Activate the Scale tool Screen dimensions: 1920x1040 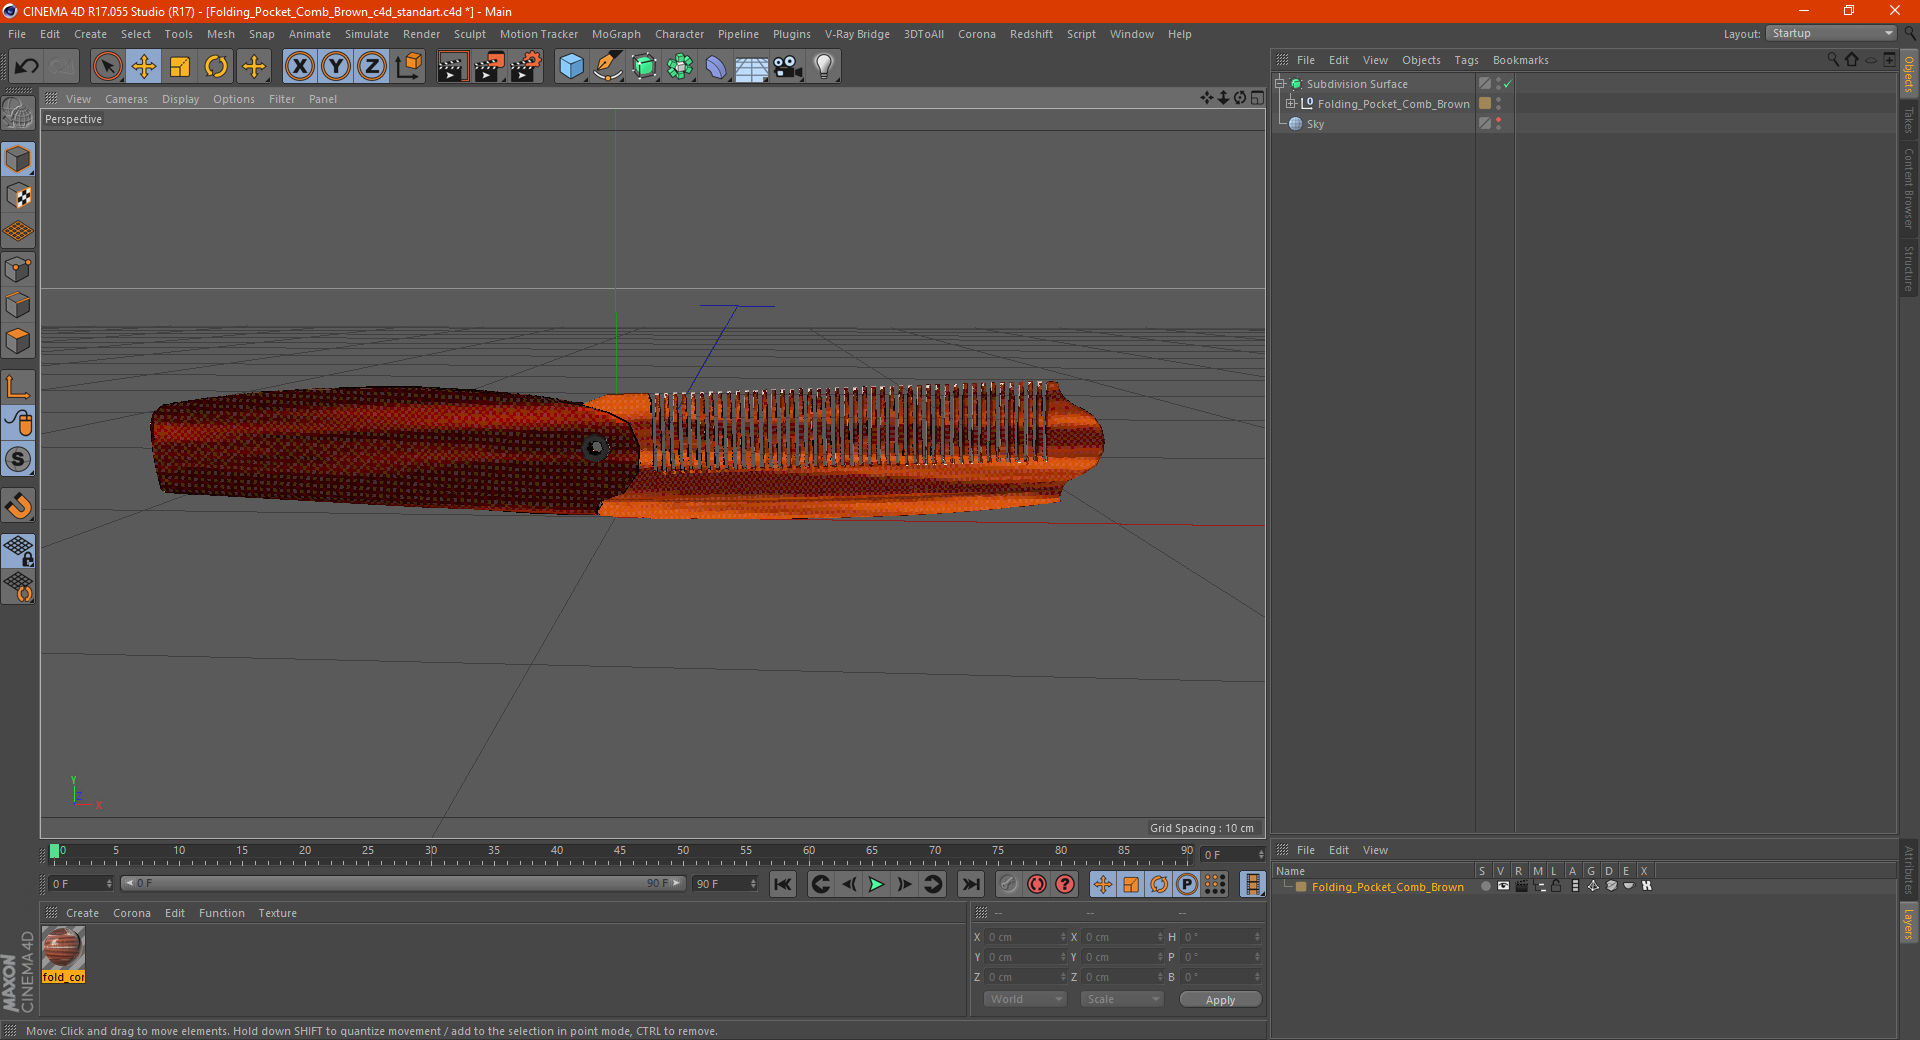(x=180, y=67)
